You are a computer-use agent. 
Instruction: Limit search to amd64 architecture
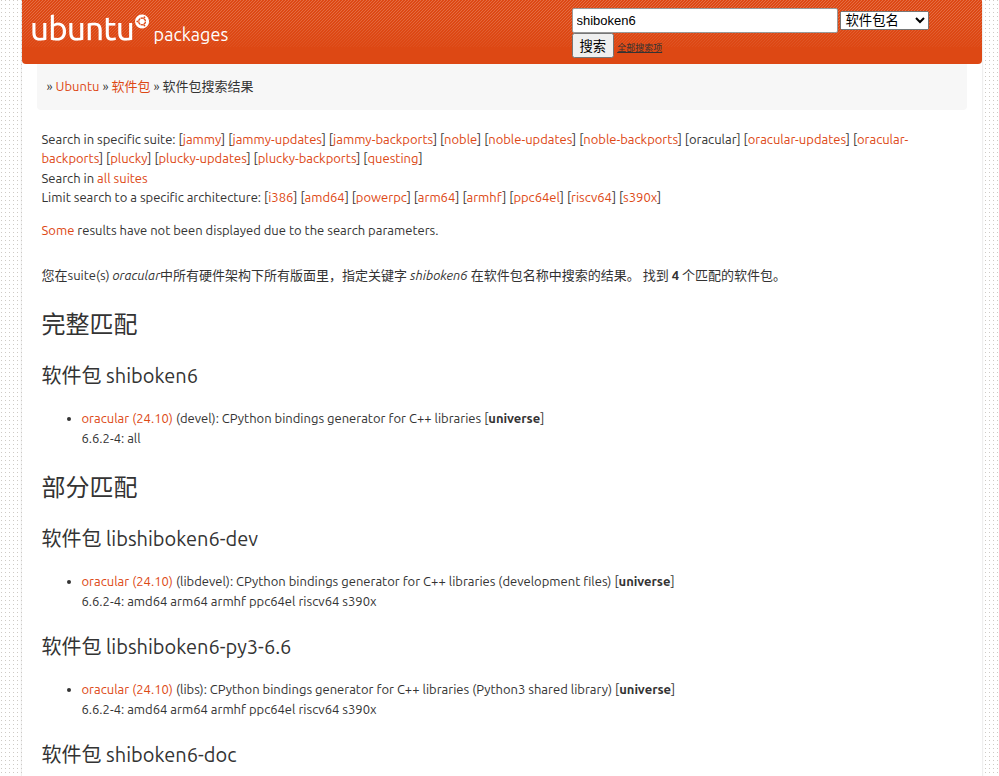324,198
